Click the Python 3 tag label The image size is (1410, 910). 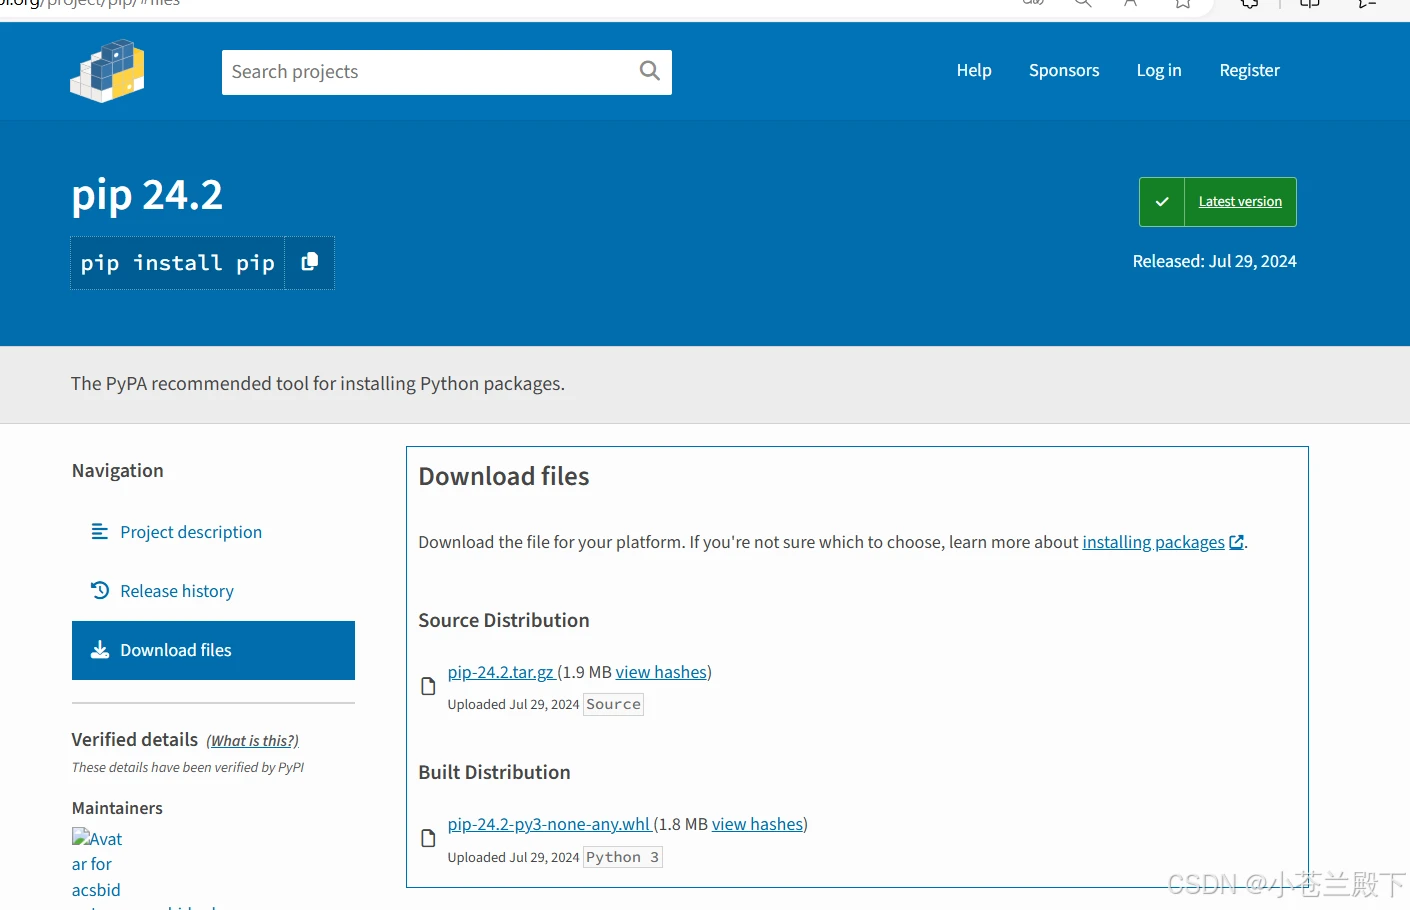pos(622,857)
